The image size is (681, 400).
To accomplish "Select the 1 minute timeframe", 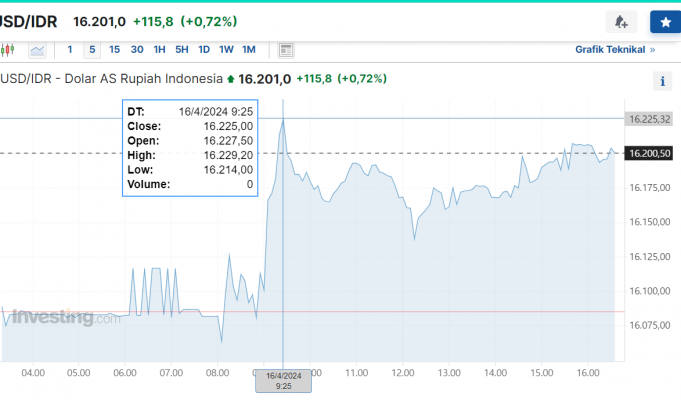I will coord(70,49).
